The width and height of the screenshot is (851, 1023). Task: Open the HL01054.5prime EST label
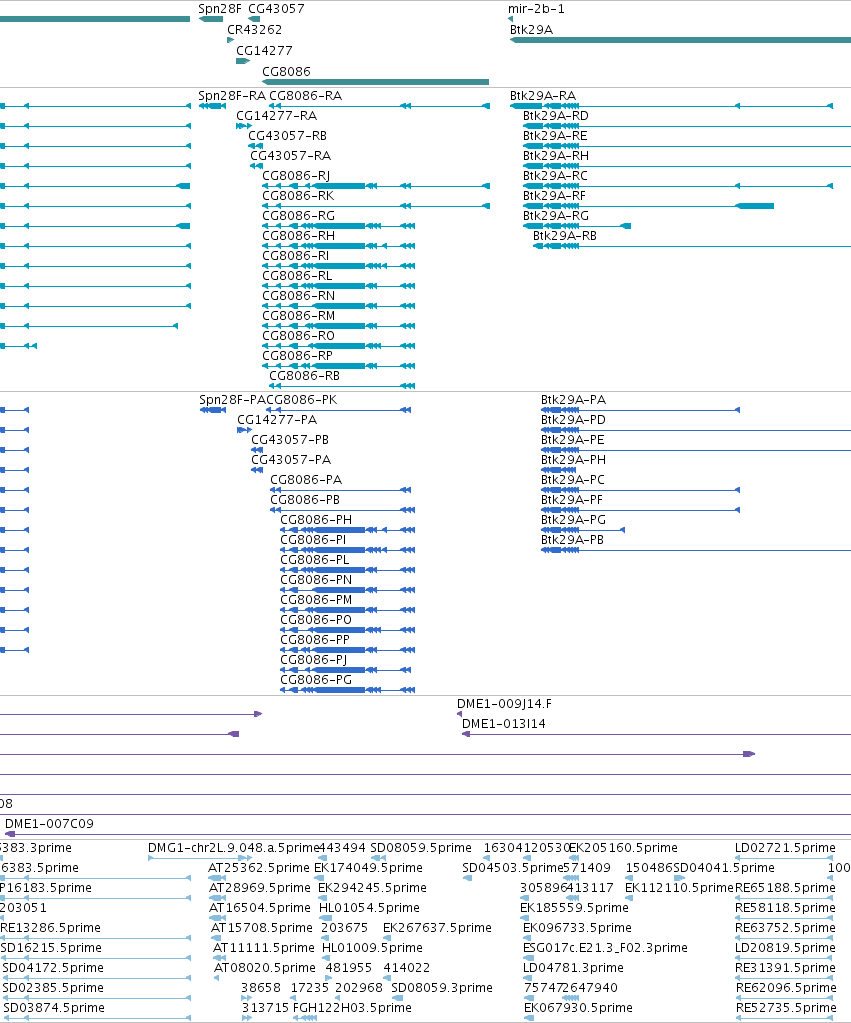(369, 908)
